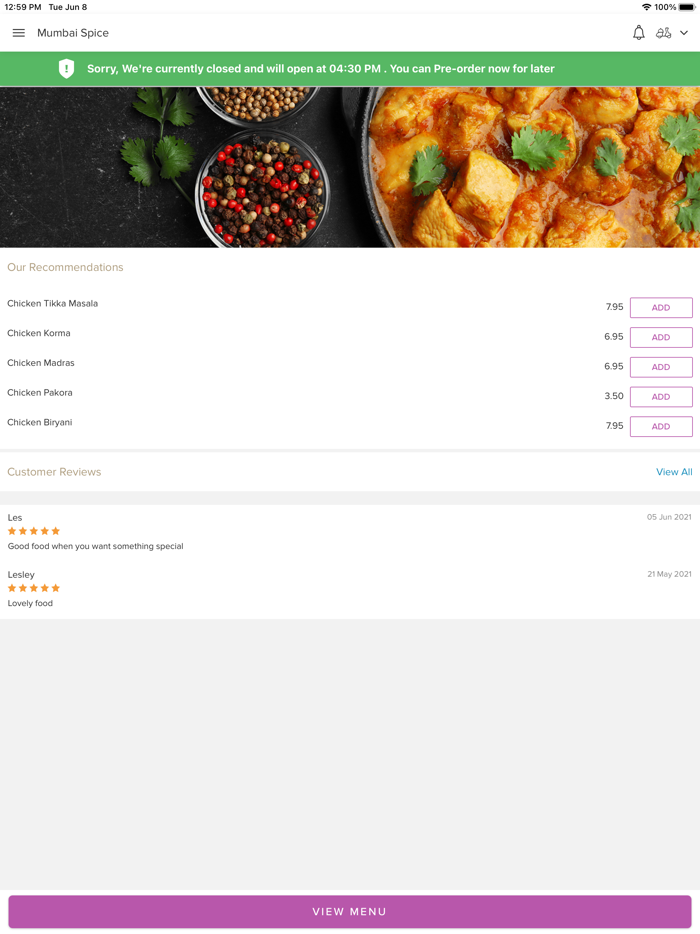Viewport: 700px width, 934px height.
Task: Click the VIEW MENU button at the bottom
Action: coord(350,911)
